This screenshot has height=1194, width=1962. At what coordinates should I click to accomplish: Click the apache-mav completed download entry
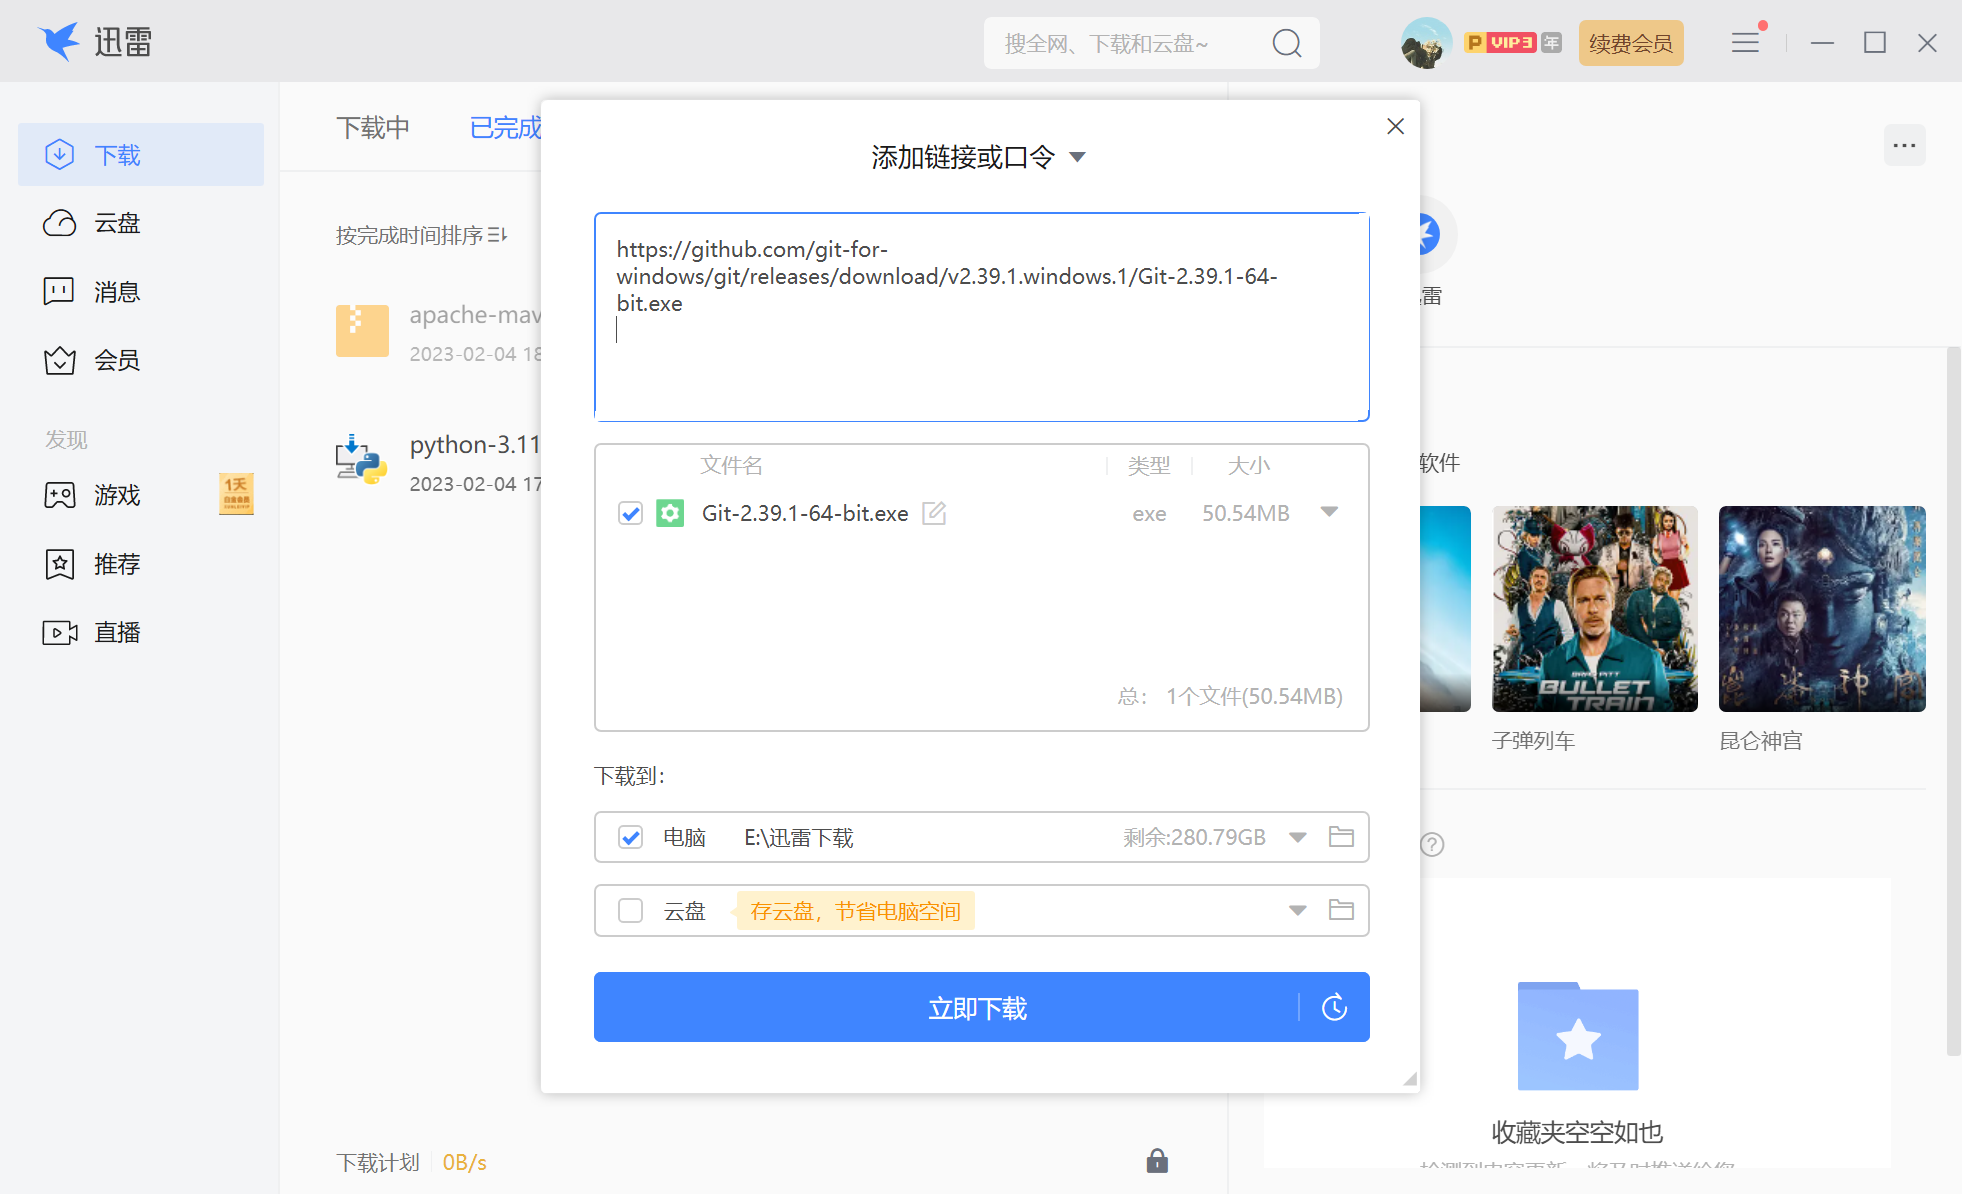click(x=438, y=332)
